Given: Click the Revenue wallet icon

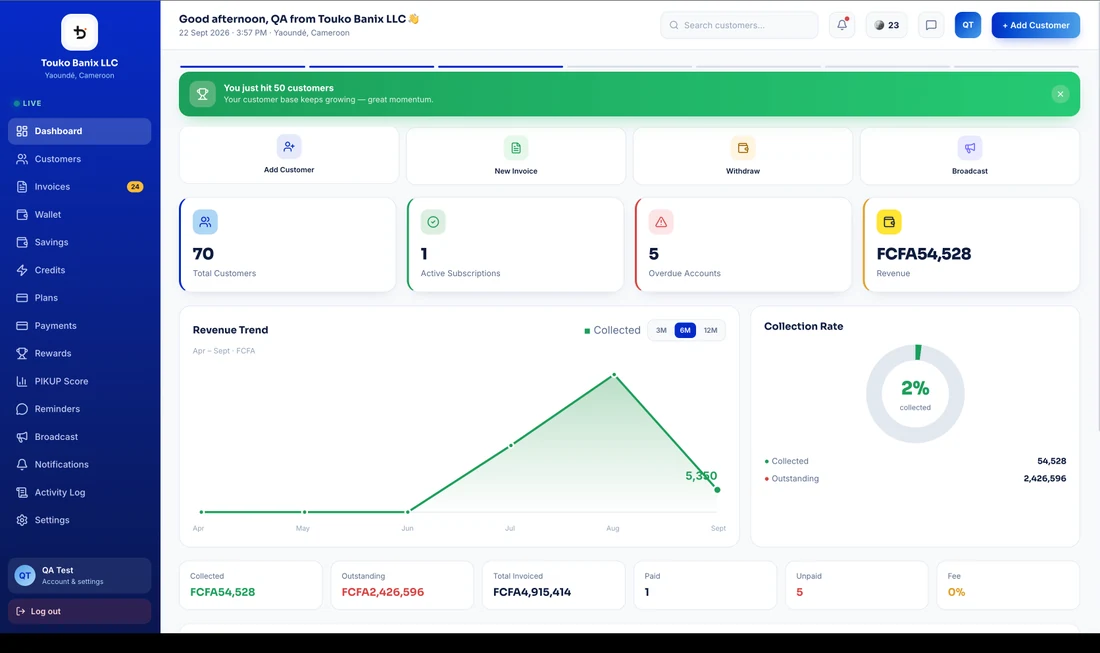Looking at the screenshot, I should [889, 222].
